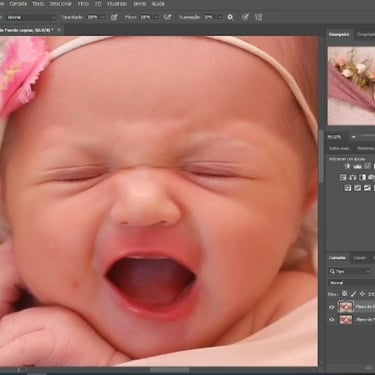Switch to the Camadas tab
Screen dimensions: 375x375
point(337,258)
